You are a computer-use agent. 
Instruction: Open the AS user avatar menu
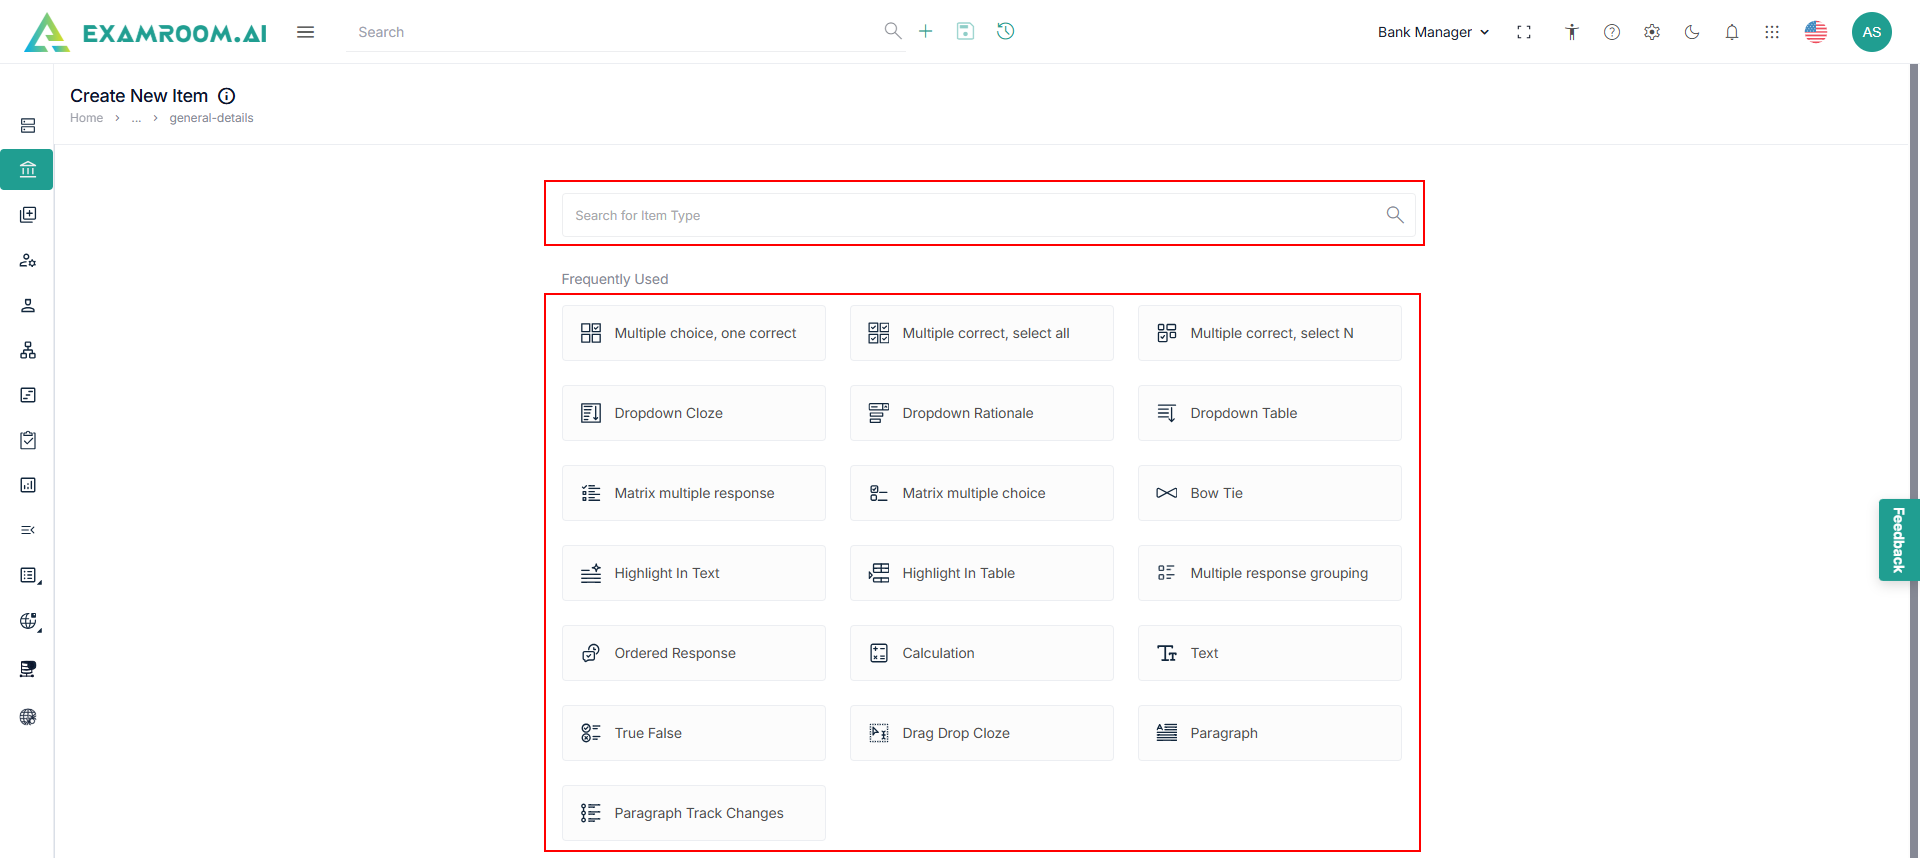[1871, 32]
